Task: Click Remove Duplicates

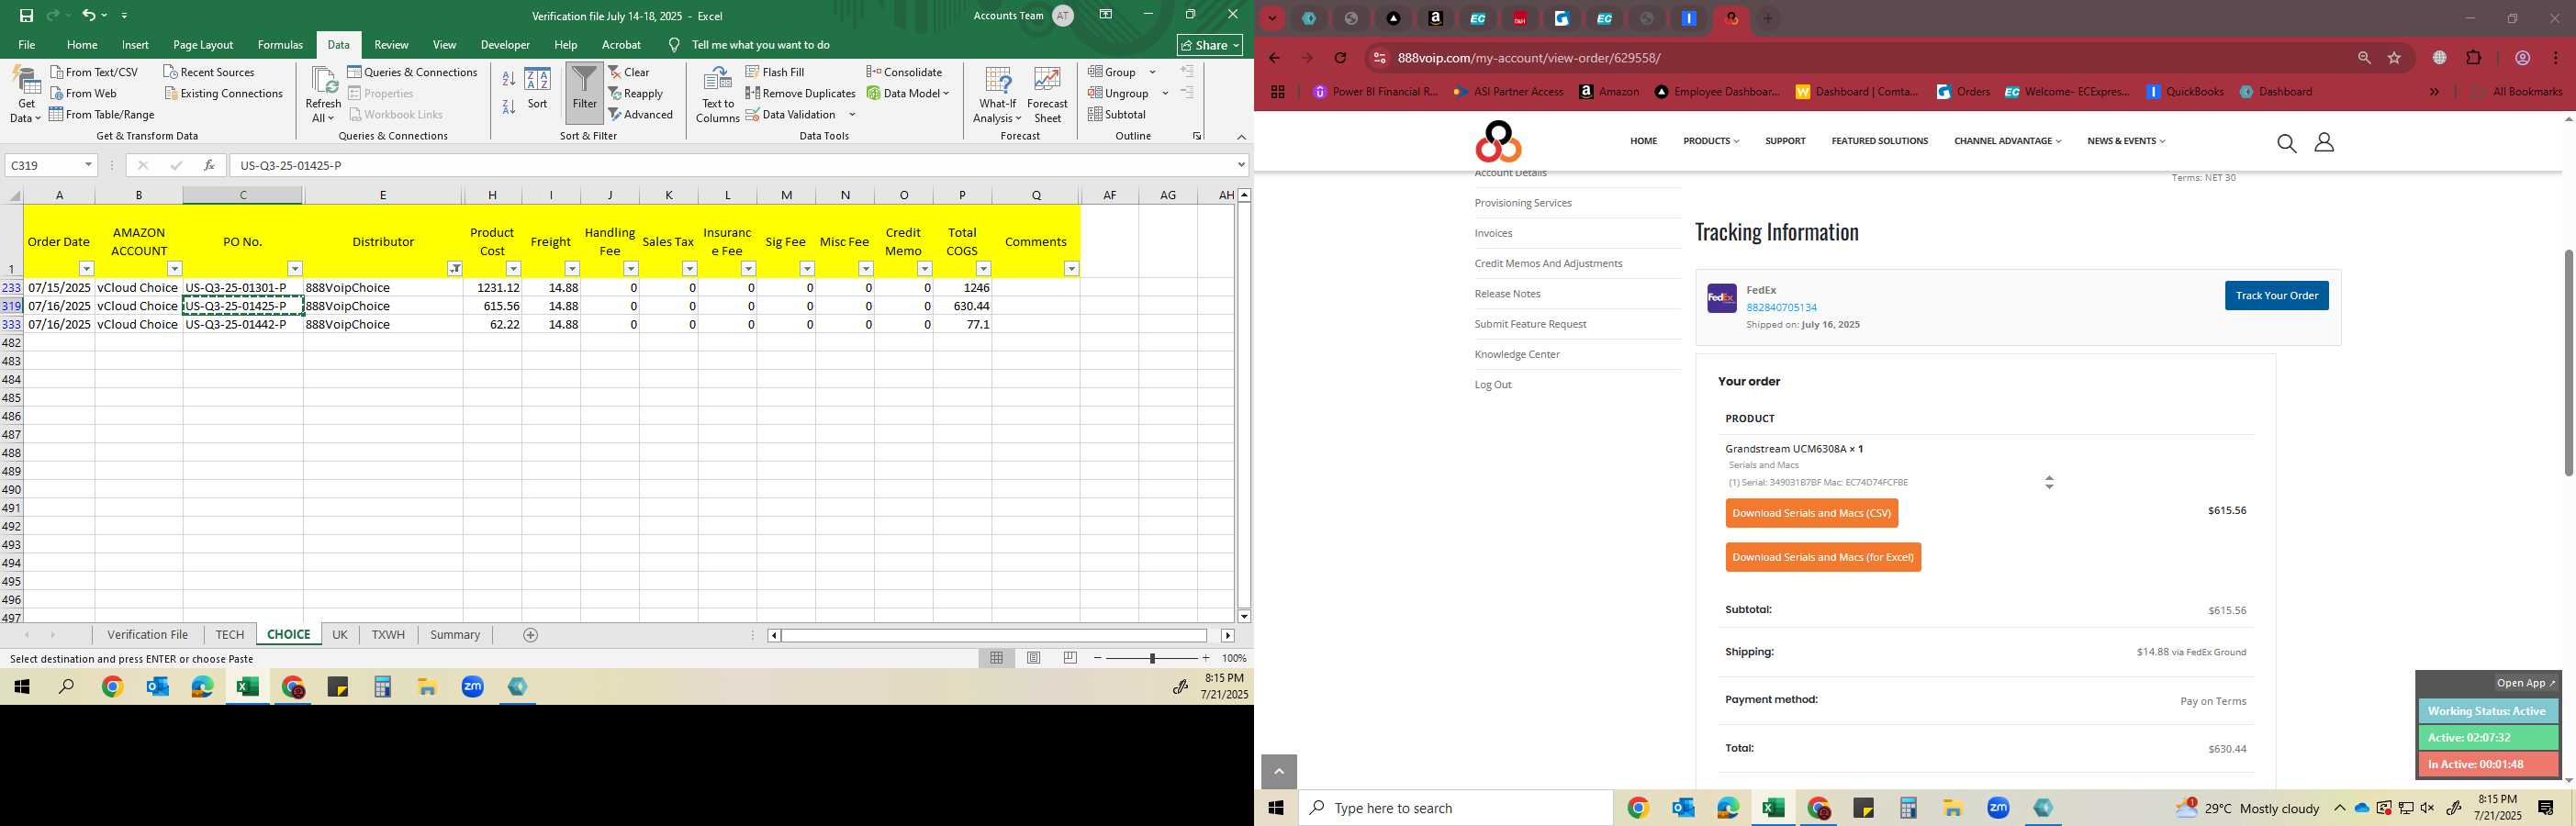Action: pos(801,93)
